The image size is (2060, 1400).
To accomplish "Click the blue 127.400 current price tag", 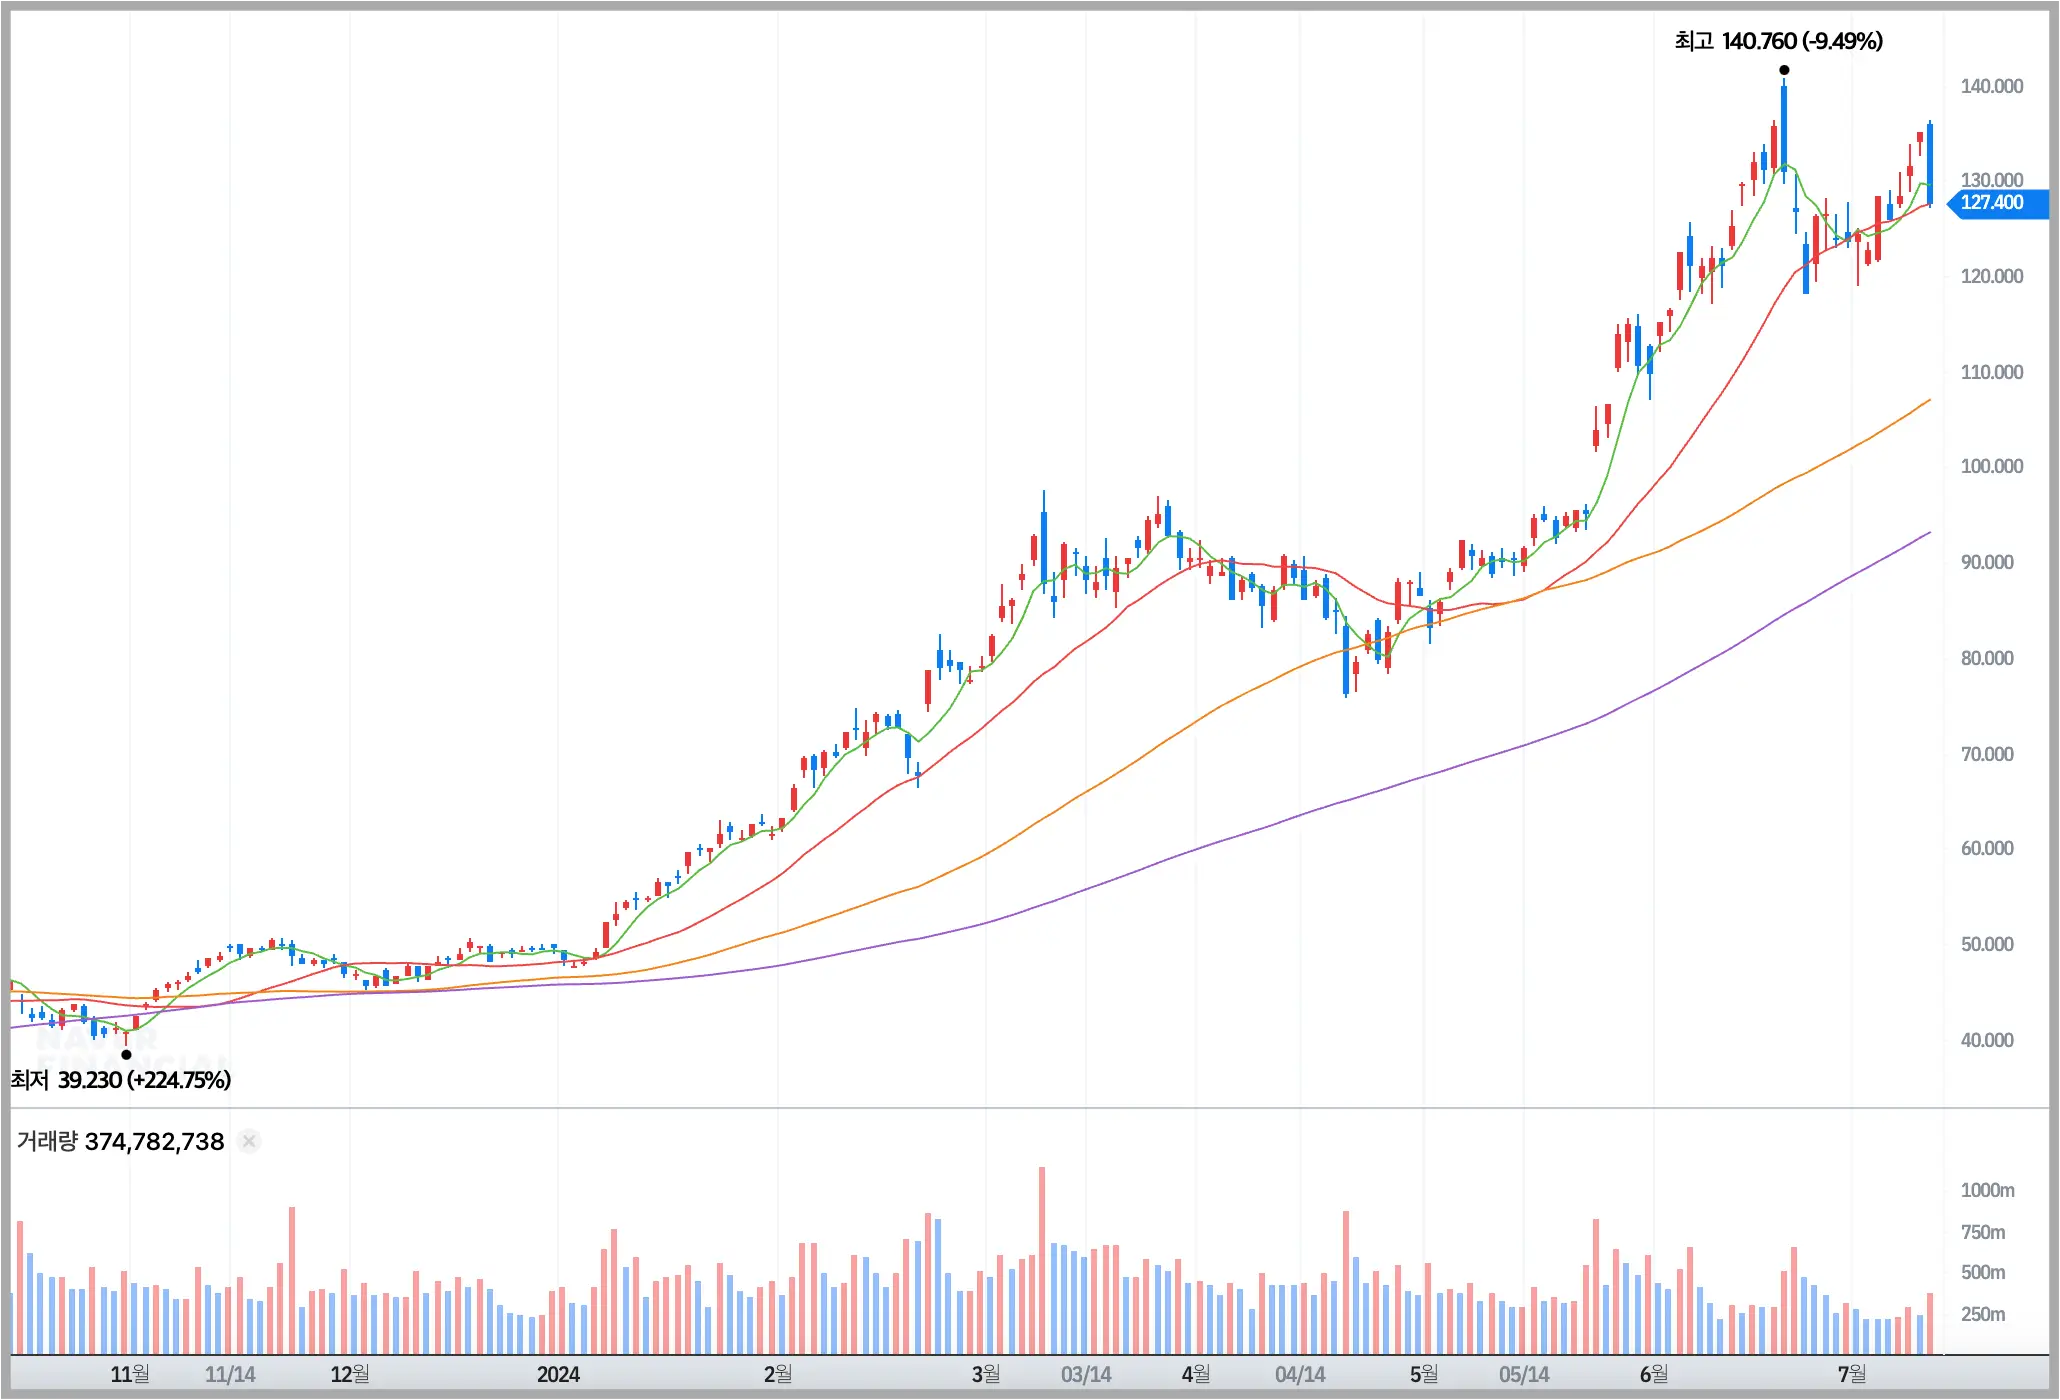I will [1994, 203].
